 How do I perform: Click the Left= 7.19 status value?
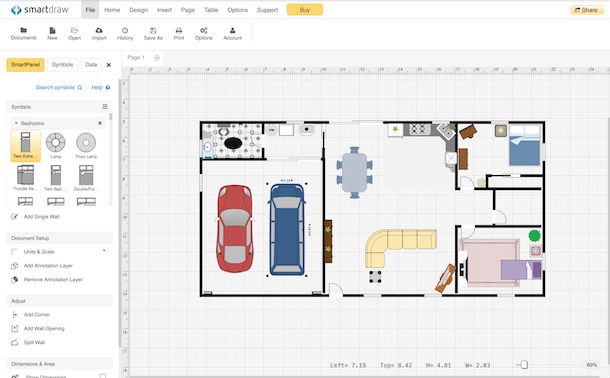pos(348,365)
